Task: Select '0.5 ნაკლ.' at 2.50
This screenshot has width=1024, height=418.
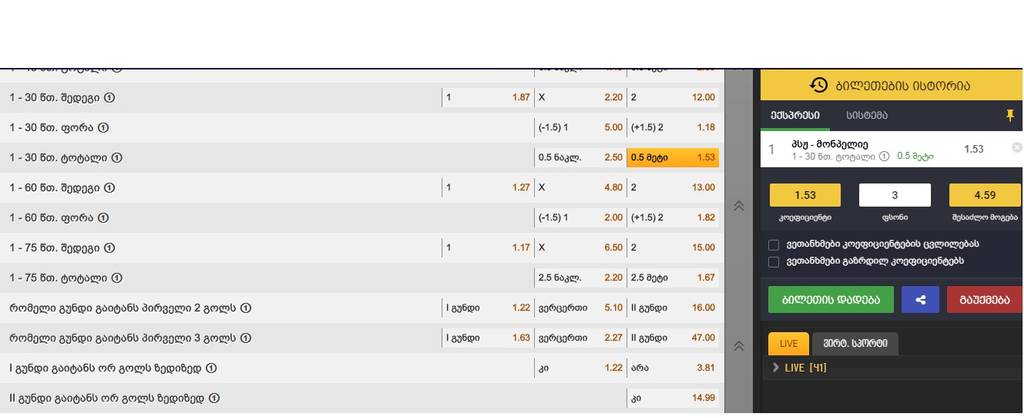Action: [x=580, y=157]
